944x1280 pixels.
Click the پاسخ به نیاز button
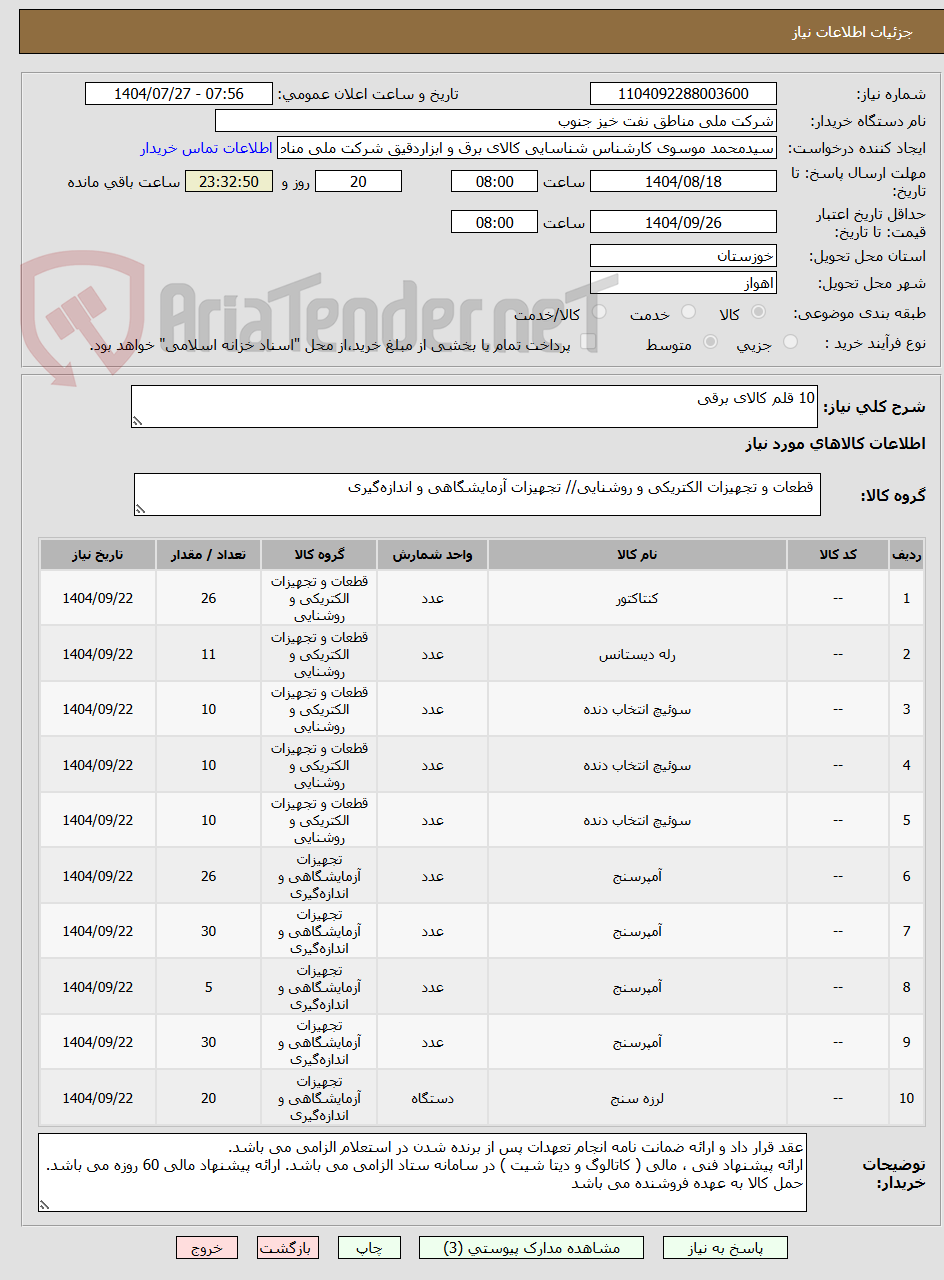[725, 1248]
